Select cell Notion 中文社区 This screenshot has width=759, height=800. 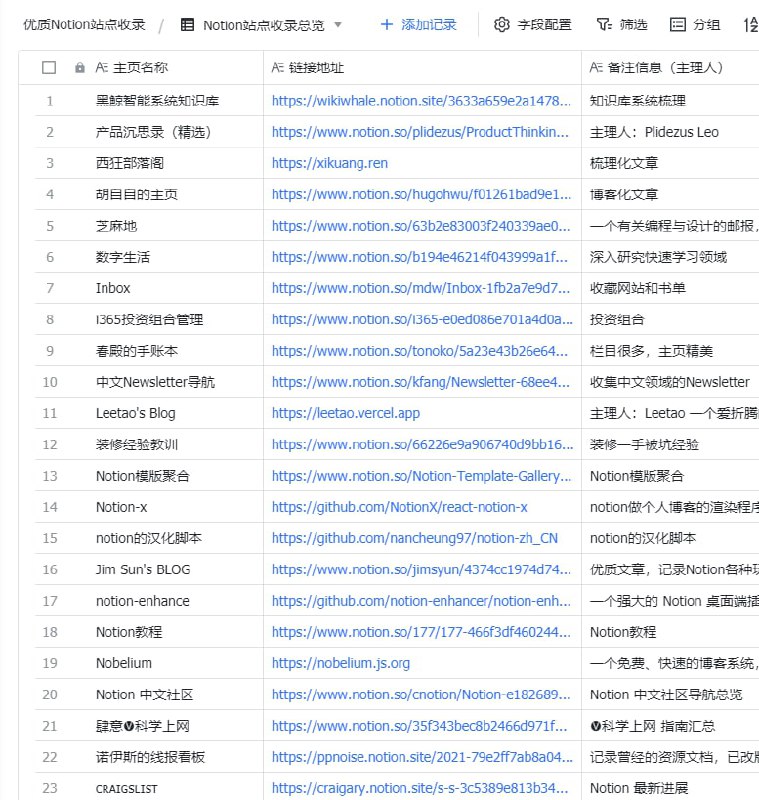[145, 695]
